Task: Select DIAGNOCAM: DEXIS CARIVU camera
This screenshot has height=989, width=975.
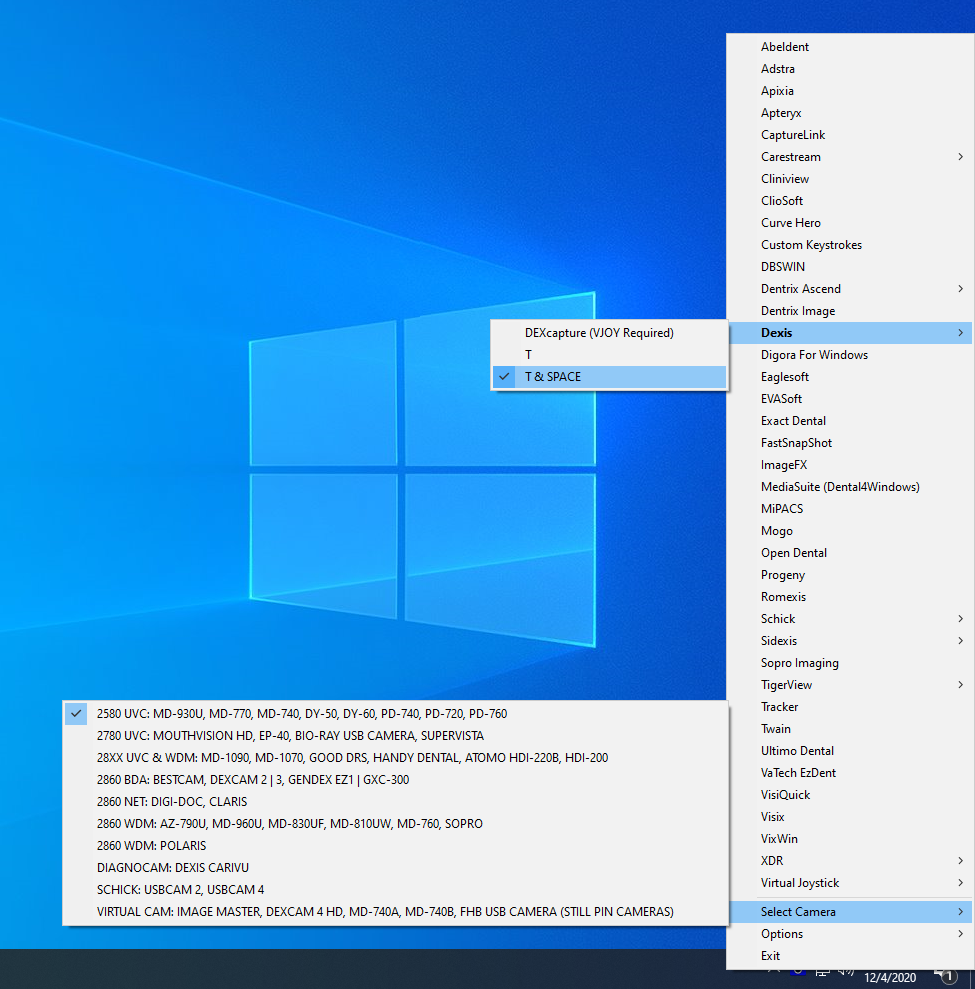Action: (395, 867)
